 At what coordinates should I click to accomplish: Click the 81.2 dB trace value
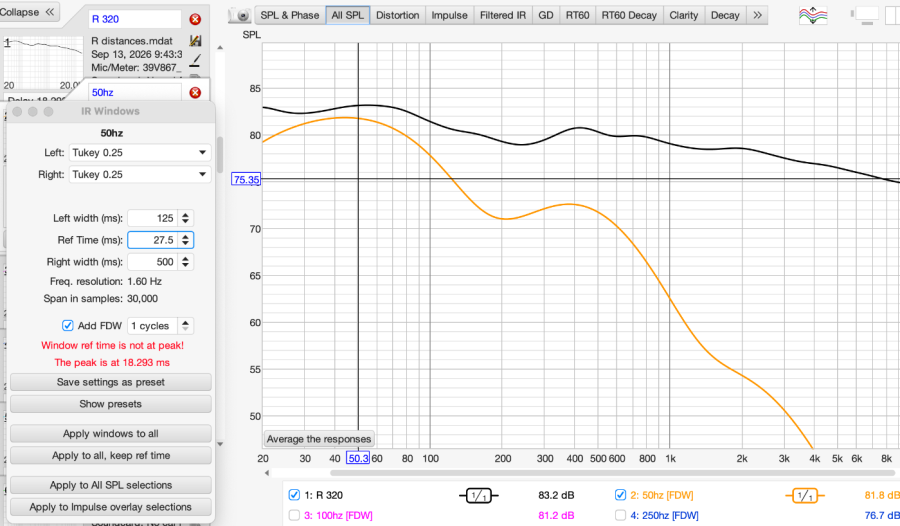pos(556,516)
